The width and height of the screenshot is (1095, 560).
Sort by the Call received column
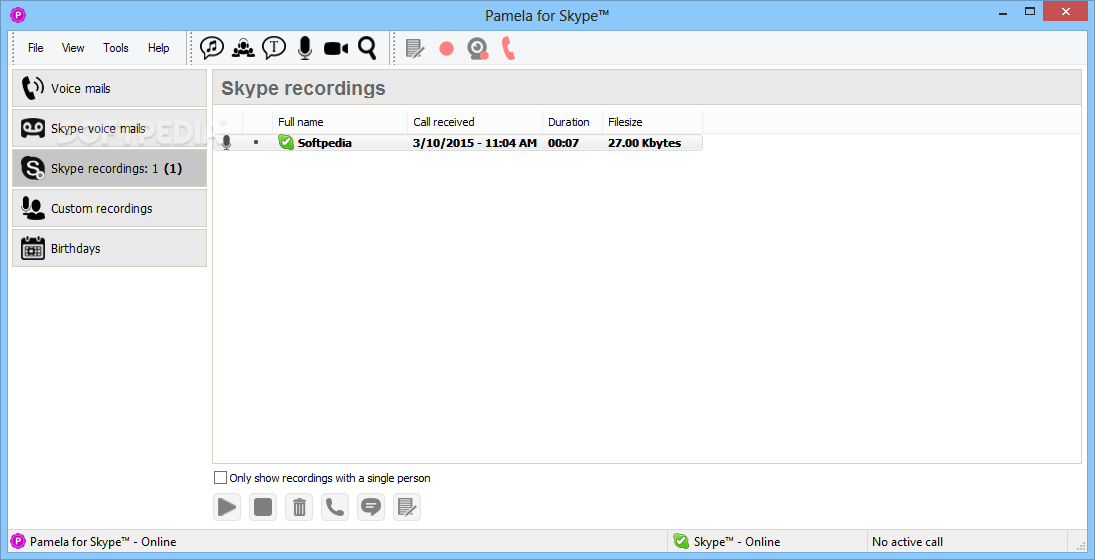click(475, 121)
